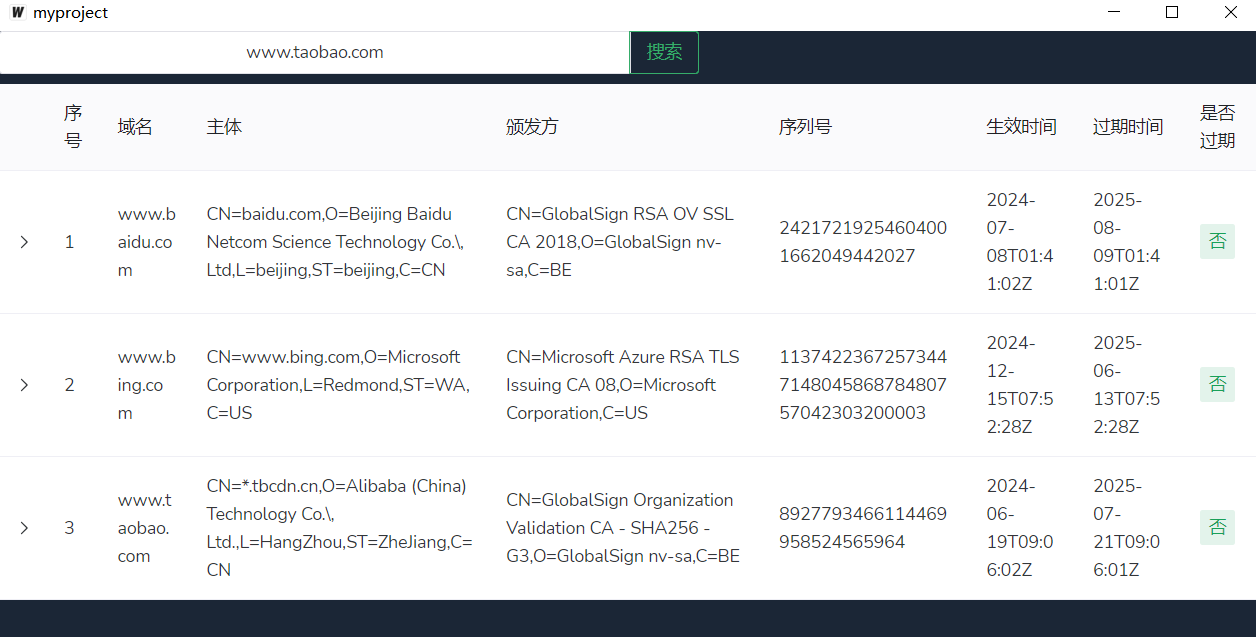Screen dimensions: 1256x637
Task: Expand the www.baidu.com certificate row
Action: [24, 242]
